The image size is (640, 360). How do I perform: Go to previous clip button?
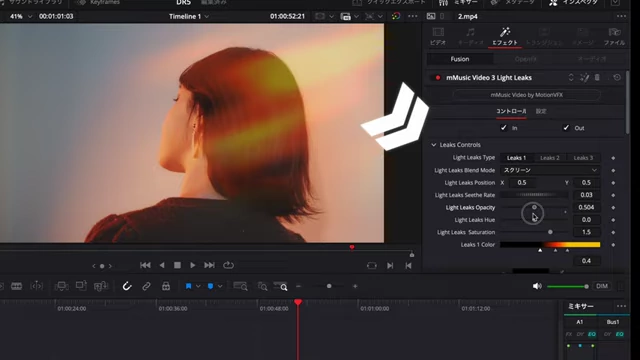[408, 266]
